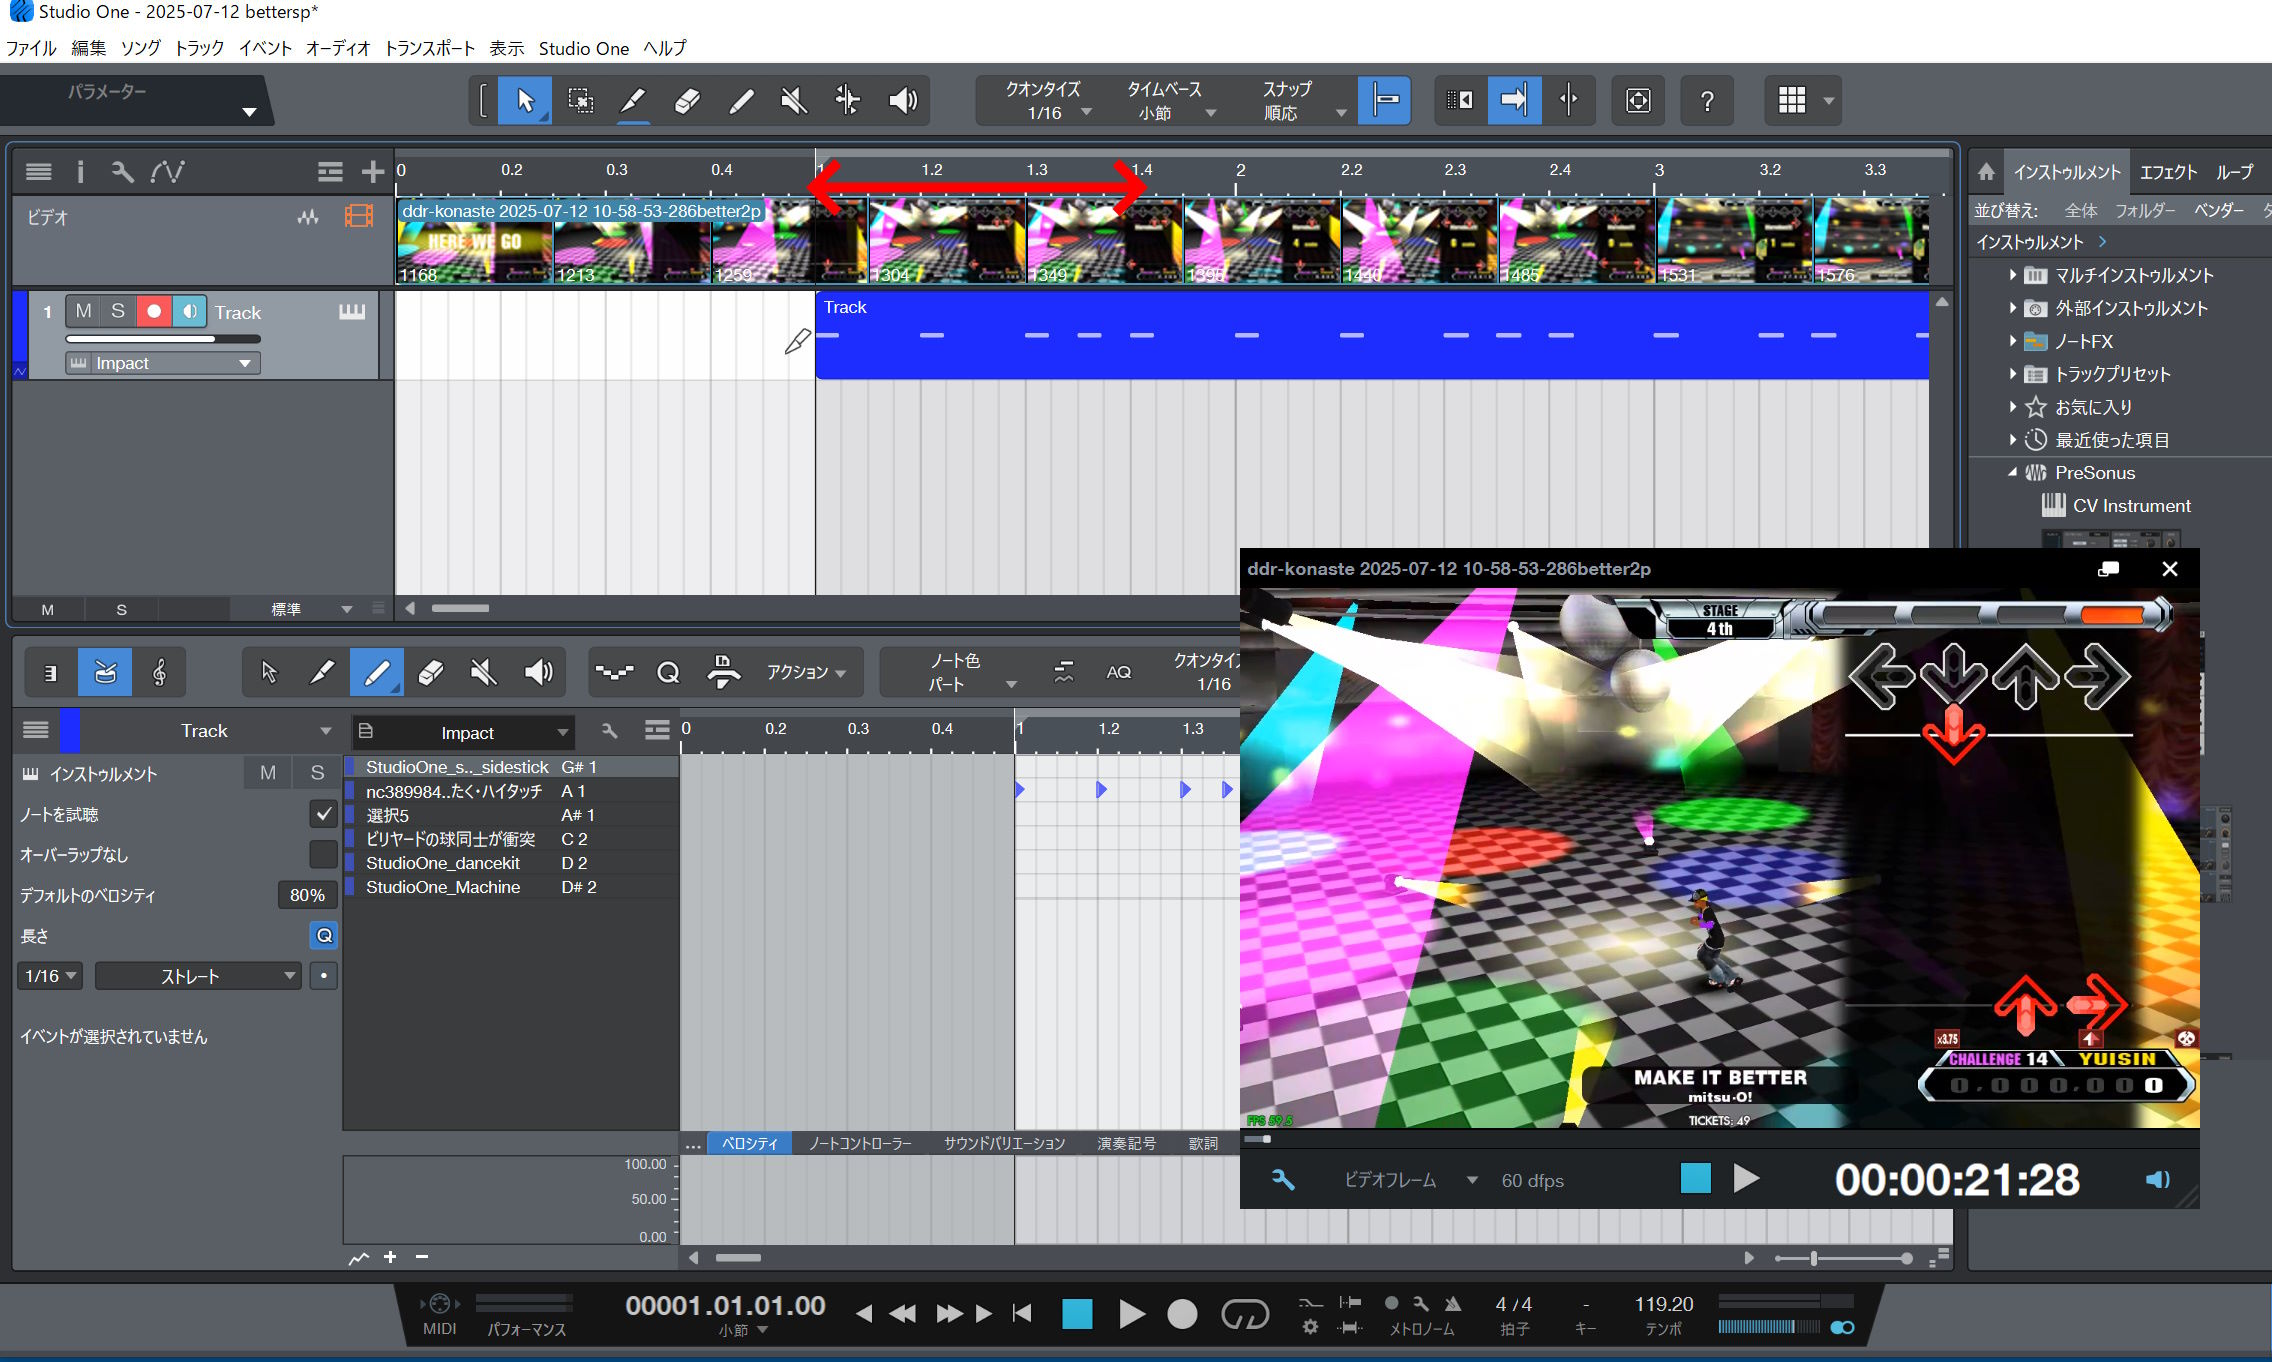Expand マルチインストゥルメント folder
The height and width of the screenshot is (1362, 2272).
point(2012,275)
